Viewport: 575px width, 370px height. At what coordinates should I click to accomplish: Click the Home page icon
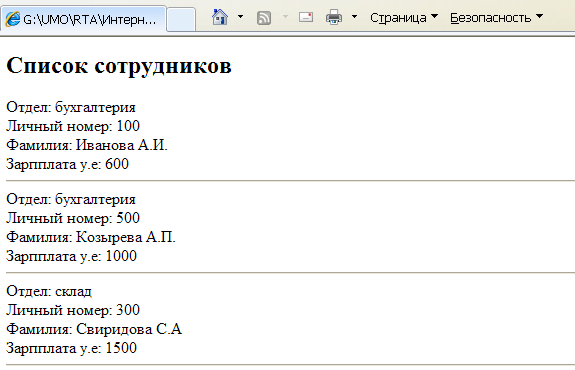pos(220,17)
